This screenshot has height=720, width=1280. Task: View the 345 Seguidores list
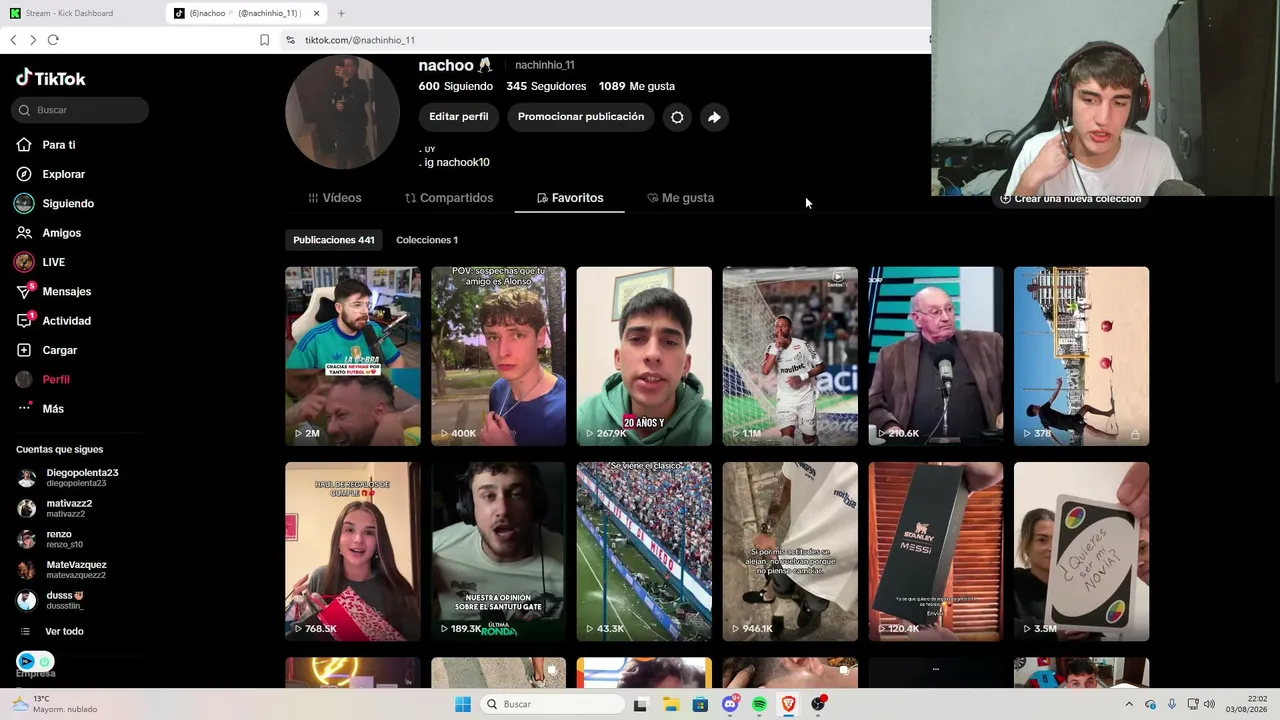coord(546,86)
